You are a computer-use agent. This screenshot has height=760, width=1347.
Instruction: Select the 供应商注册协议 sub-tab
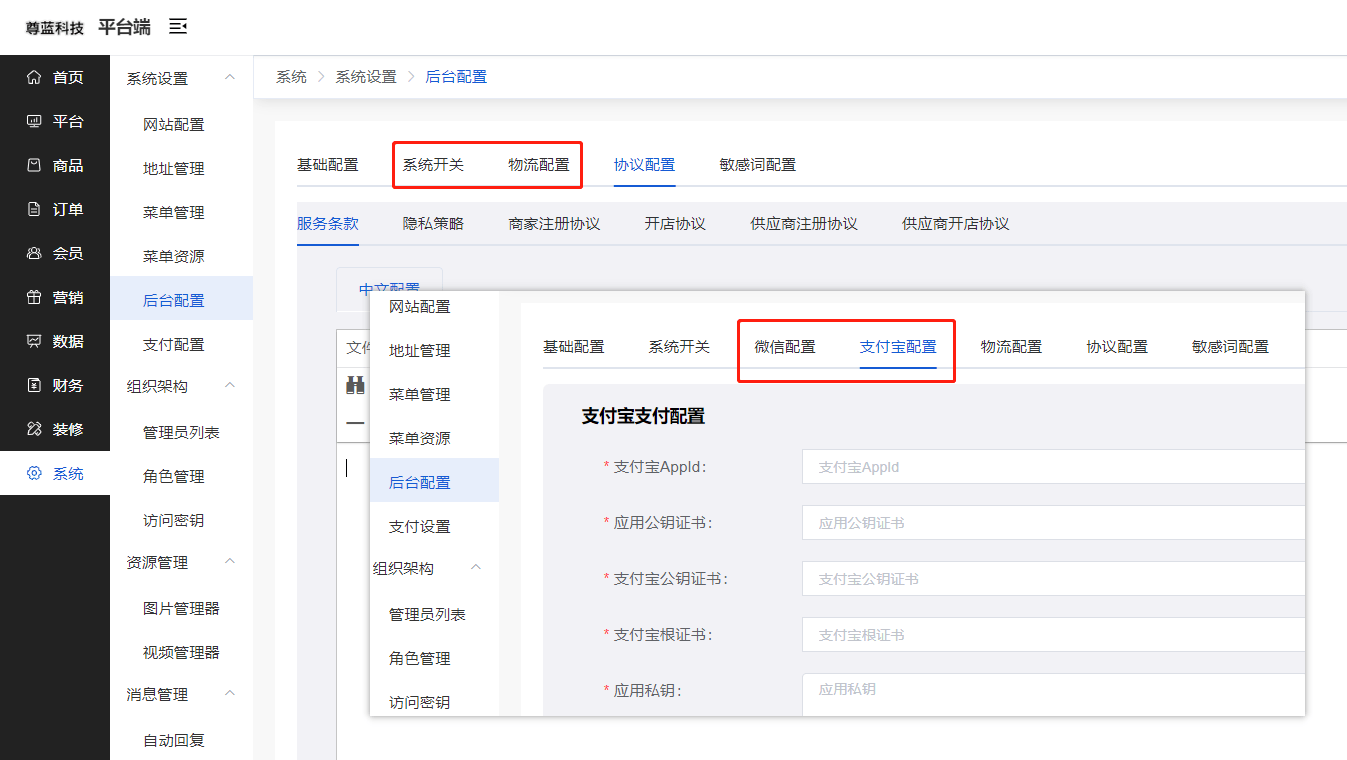point(804,224)
